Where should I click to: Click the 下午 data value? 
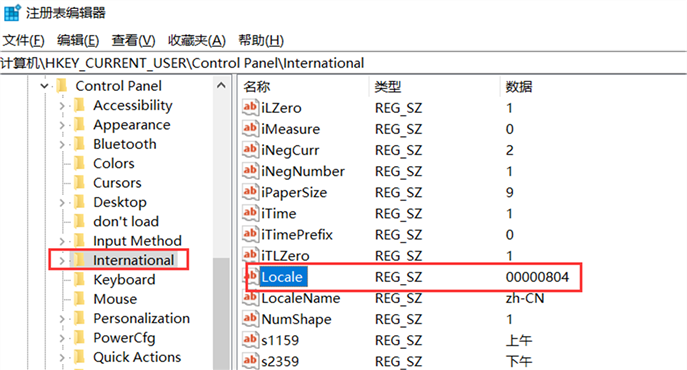pyautogui.click(x=519, y=361)
